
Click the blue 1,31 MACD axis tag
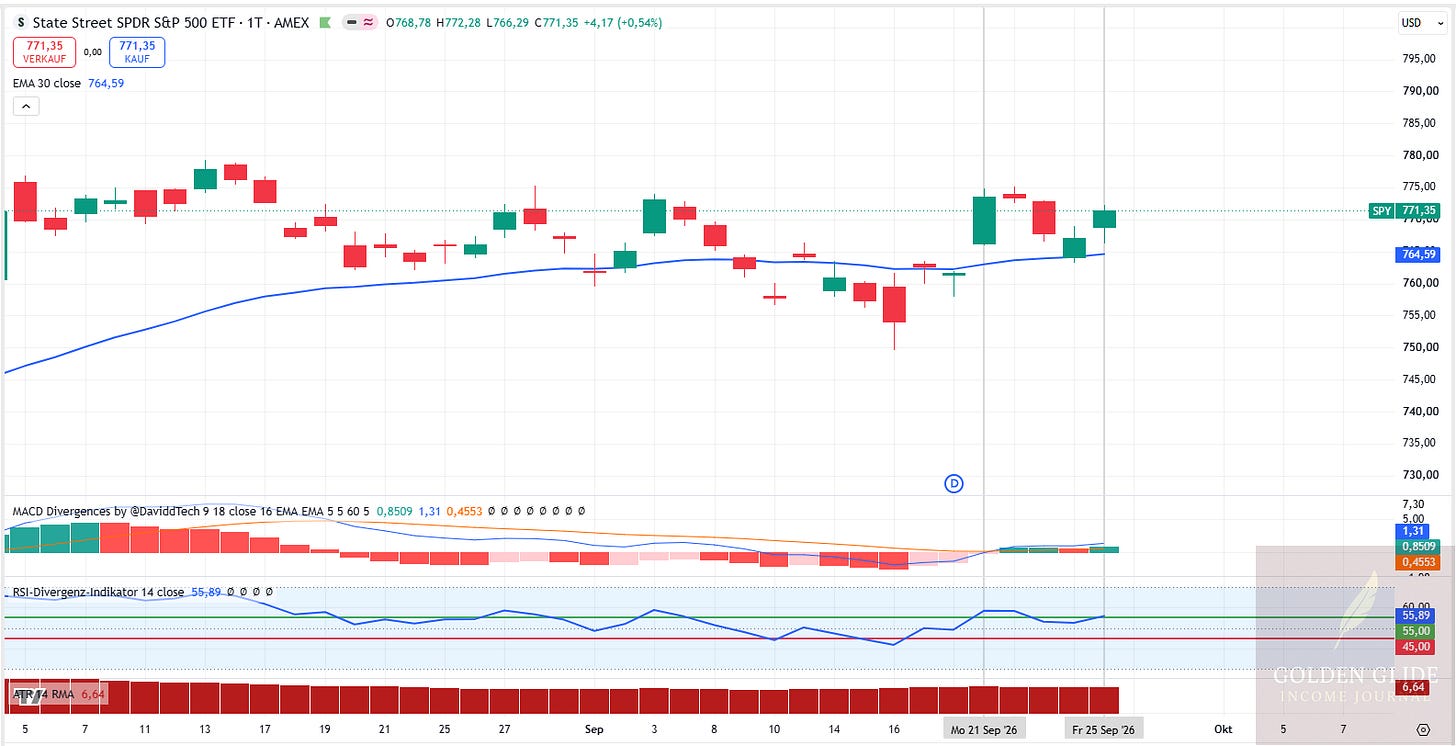(x=1413, y=531)
